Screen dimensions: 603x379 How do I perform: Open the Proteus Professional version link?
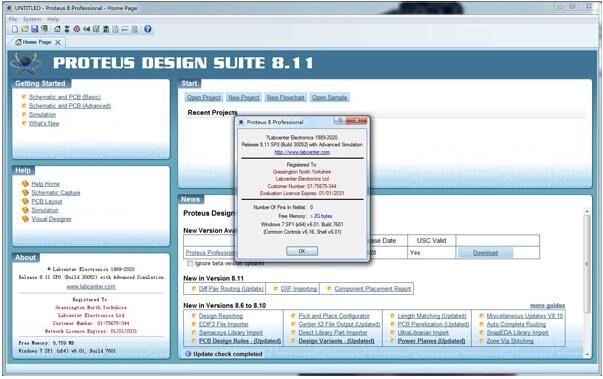coord(210,253)
